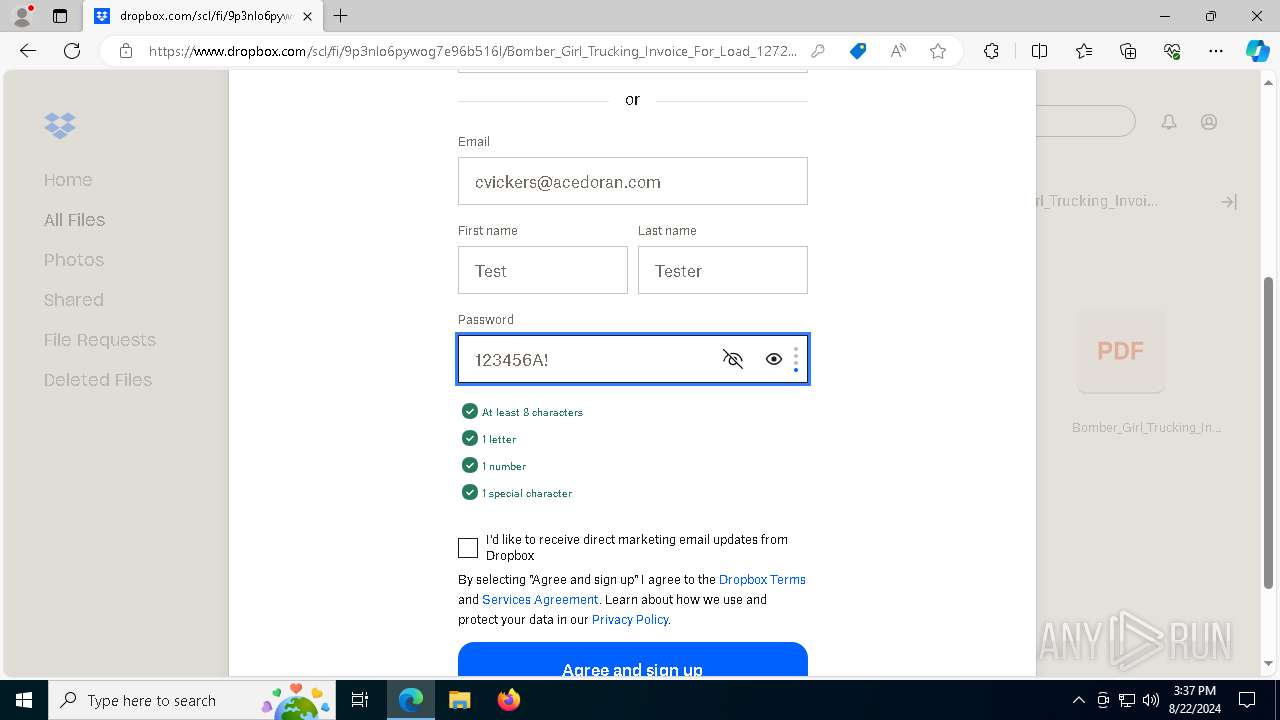
Task: Open File Explorer from taskbar
Action: click(x=459, y=700)
